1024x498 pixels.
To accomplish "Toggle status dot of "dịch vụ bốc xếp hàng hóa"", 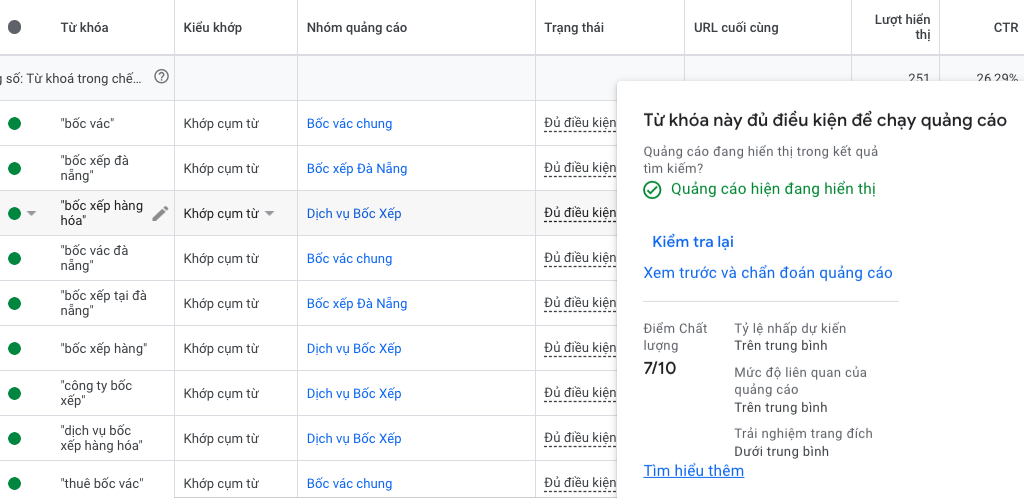I will (x=14, y=438).
